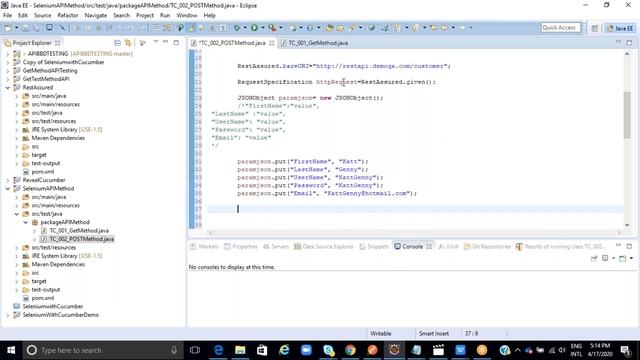Maximize the Console panel
This screenshot has height=360, width=640.
click(x=629, y=246)
